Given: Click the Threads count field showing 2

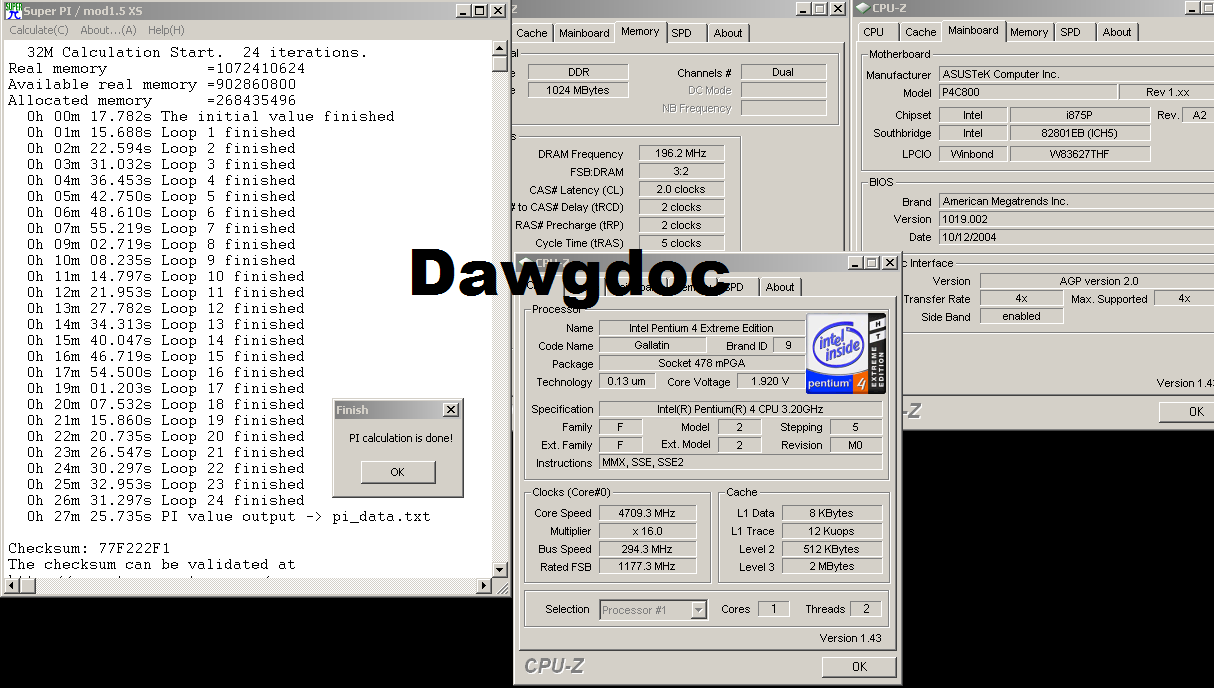Looking at the screenshot, I should point(866,609).
